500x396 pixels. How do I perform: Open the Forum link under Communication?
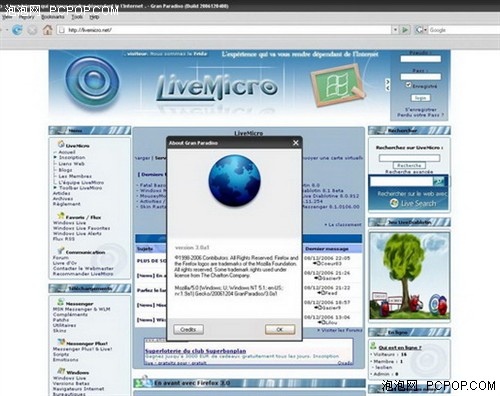tap(61, 258)
